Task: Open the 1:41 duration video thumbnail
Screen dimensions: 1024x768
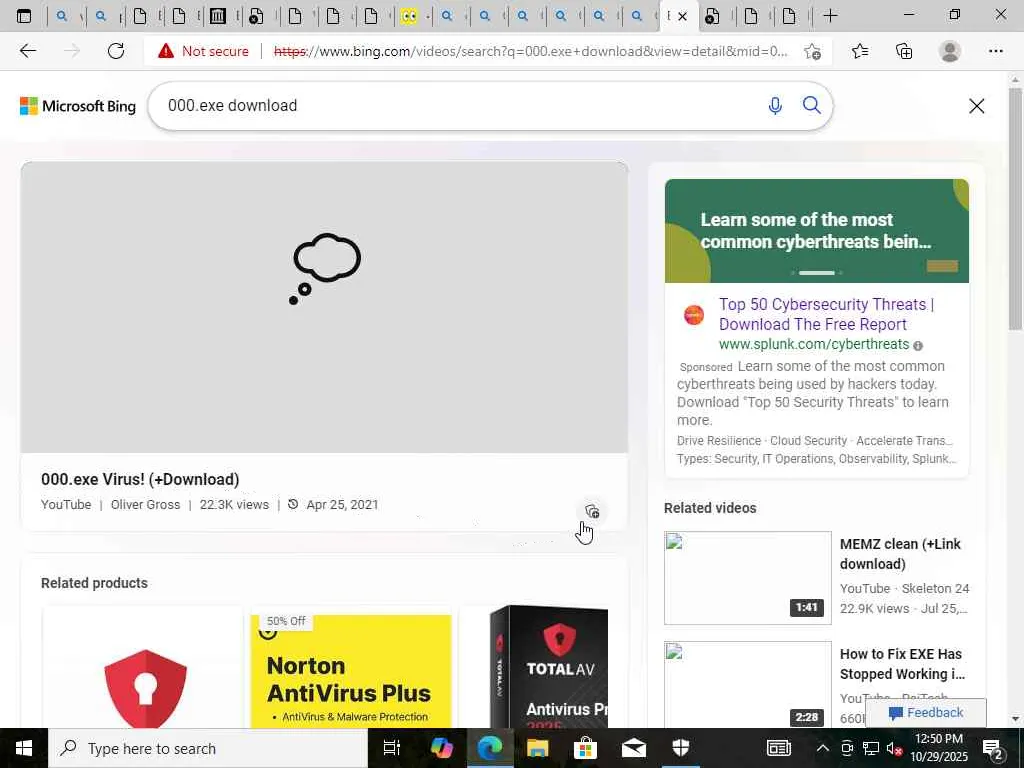Action: pyautogui.click(x=748, y=578)
